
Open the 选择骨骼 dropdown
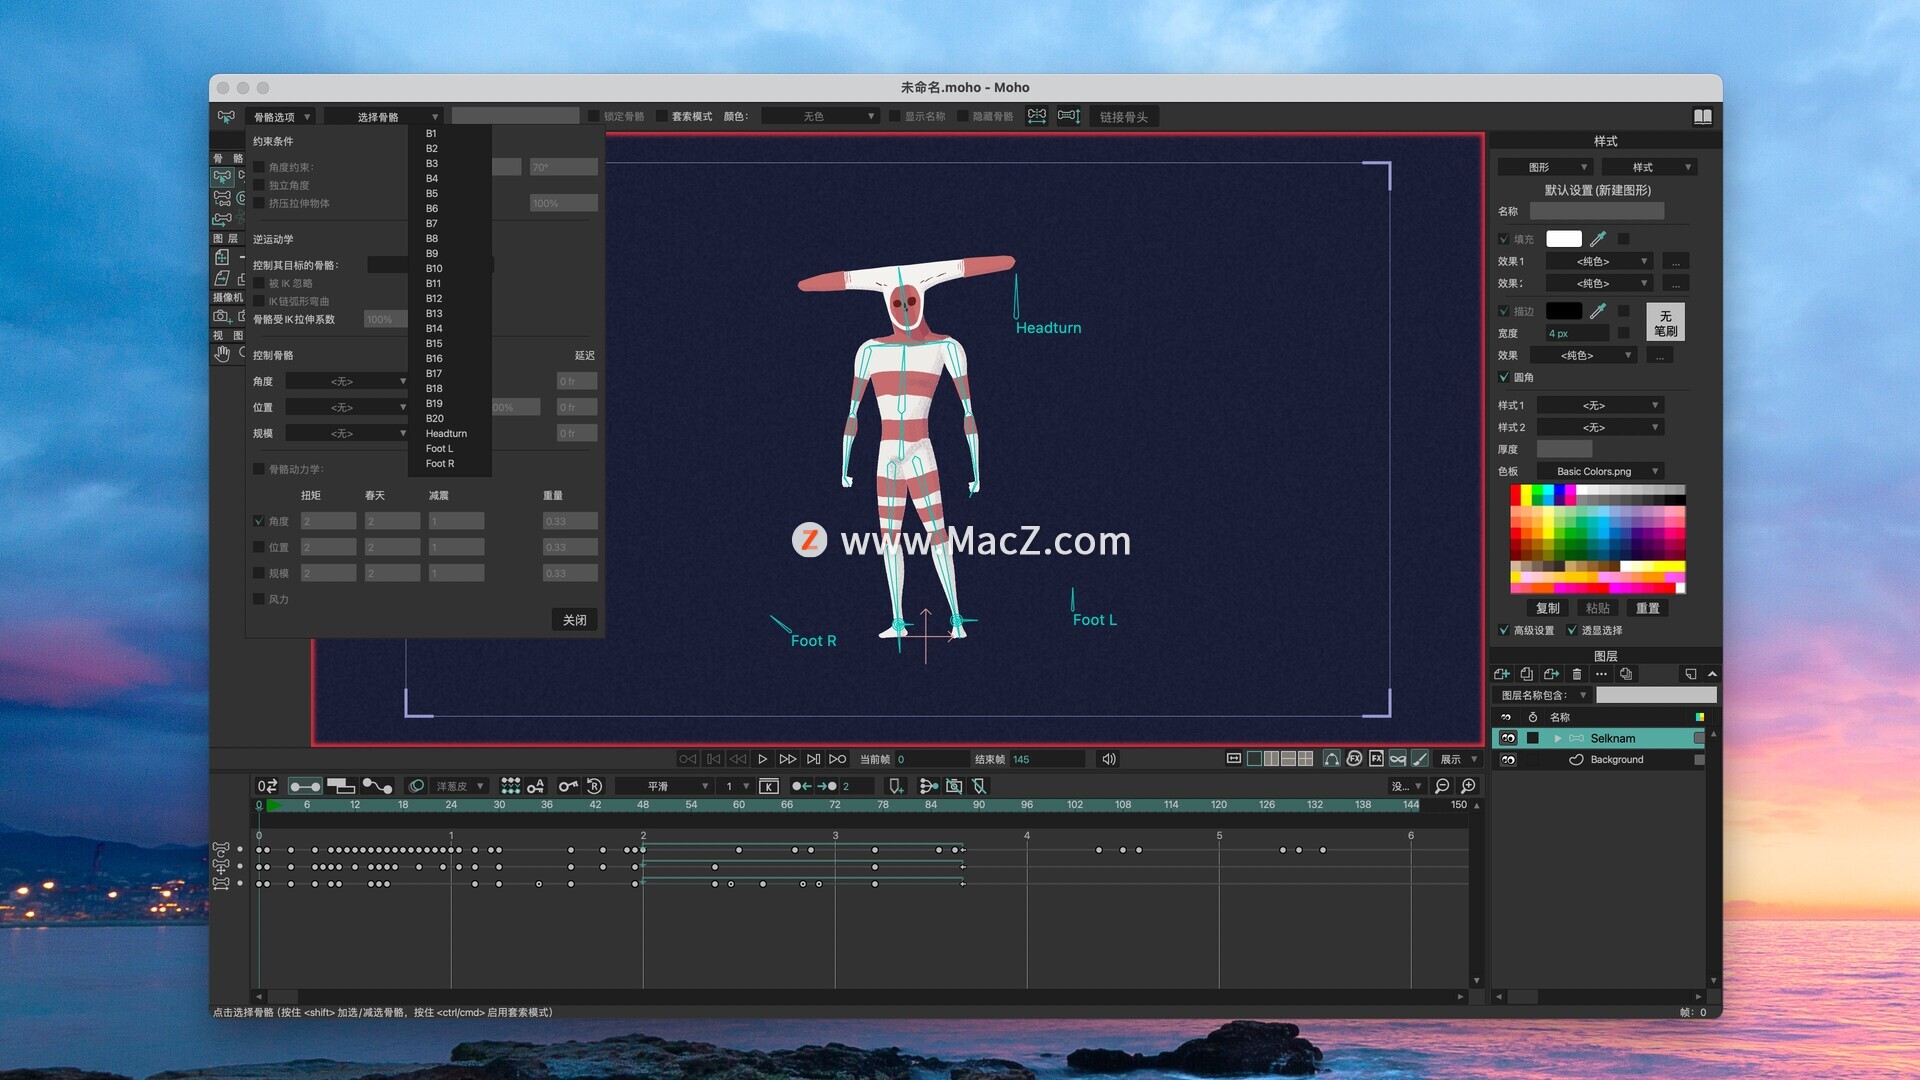[384, 117]
